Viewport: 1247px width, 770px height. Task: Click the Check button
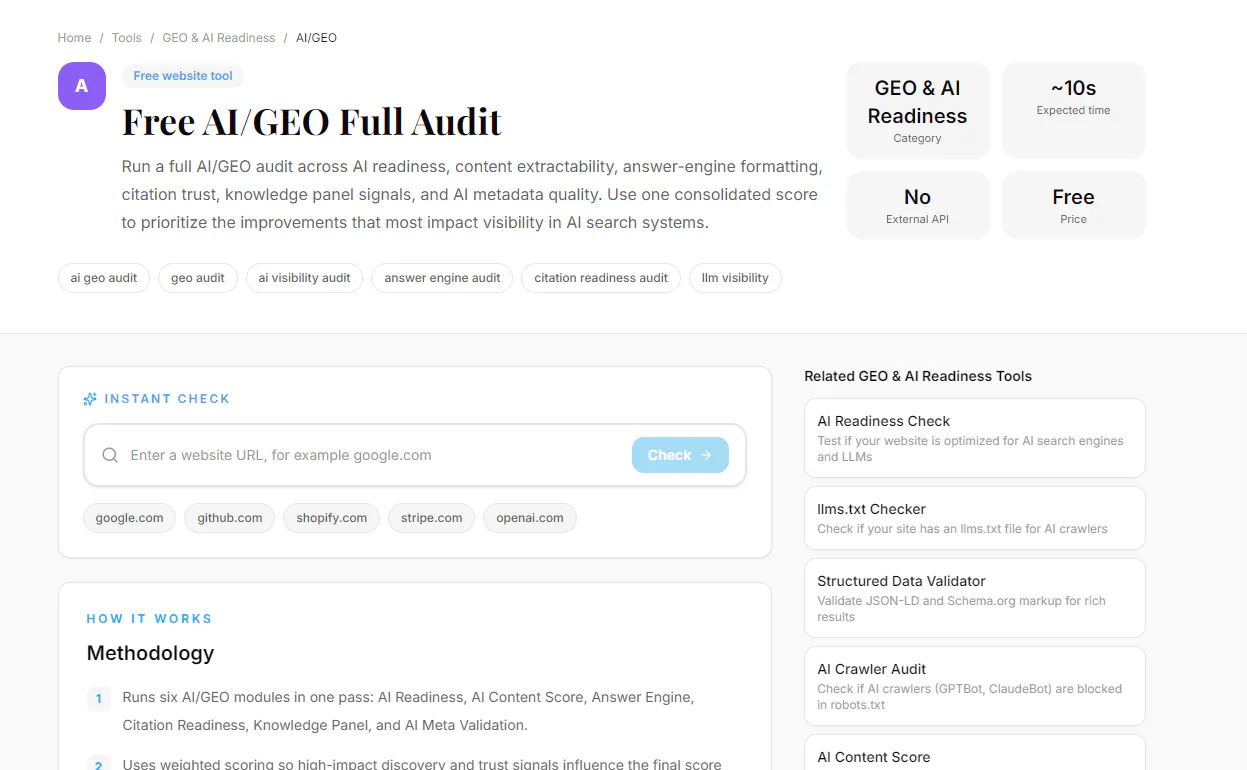680,455
